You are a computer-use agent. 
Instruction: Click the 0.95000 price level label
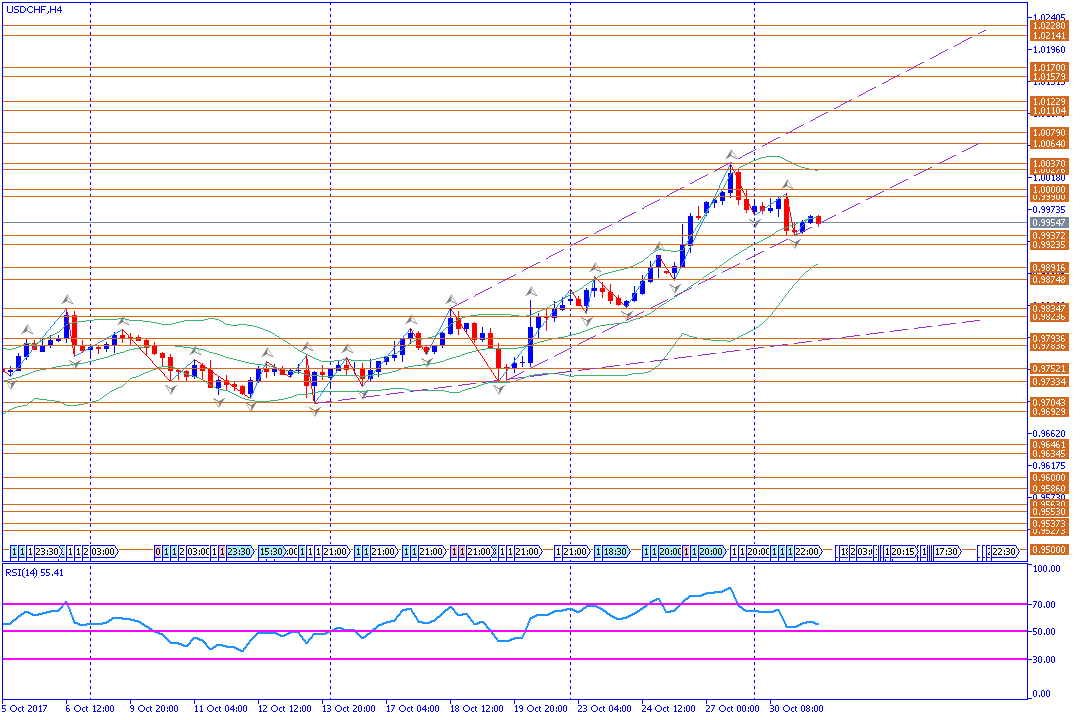coord(1049,550)
